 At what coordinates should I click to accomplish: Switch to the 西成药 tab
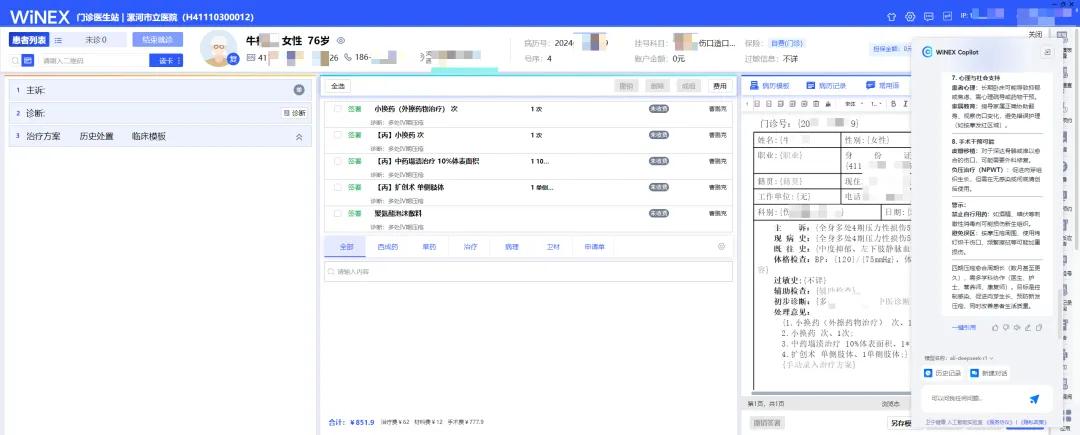pyautogui.click(x=387, y=246)
